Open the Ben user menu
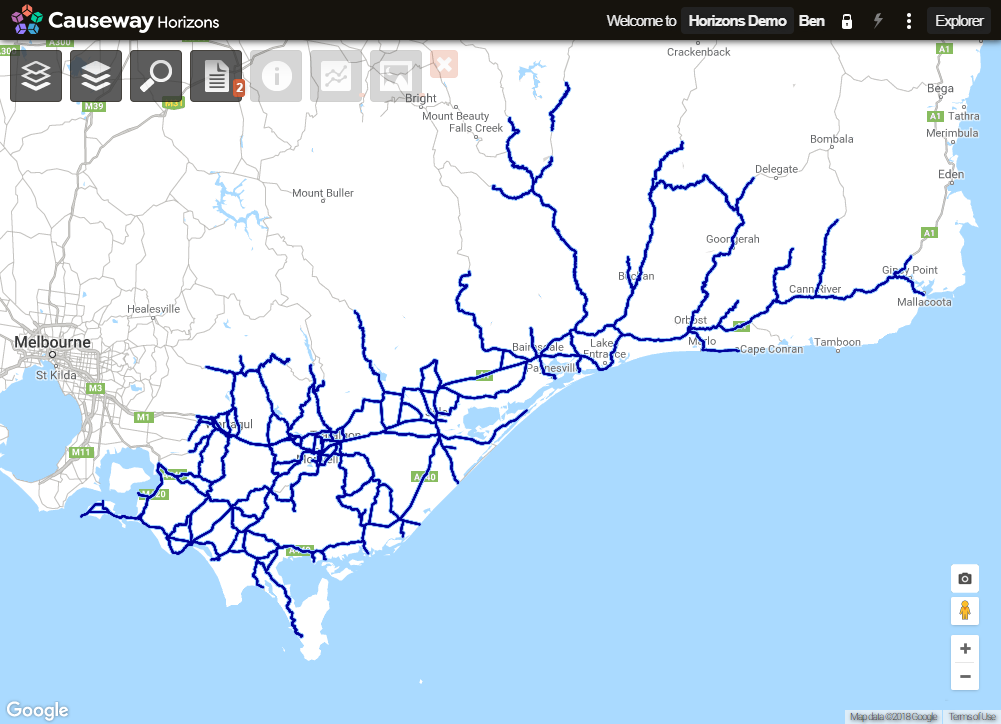This screenshot has width=1001, height=724. click(x=811, y=20)
